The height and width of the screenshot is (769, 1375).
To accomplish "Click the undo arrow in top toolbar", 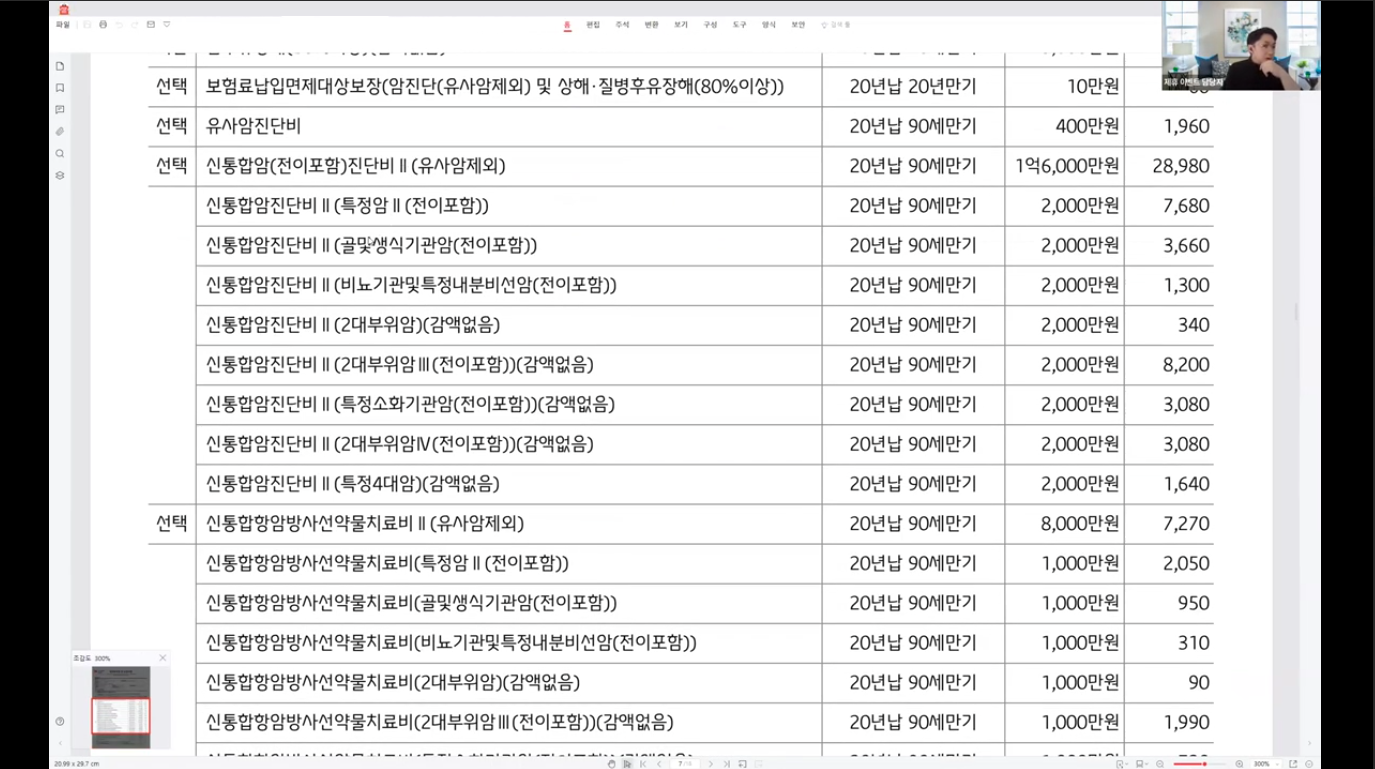I will 119,24.
